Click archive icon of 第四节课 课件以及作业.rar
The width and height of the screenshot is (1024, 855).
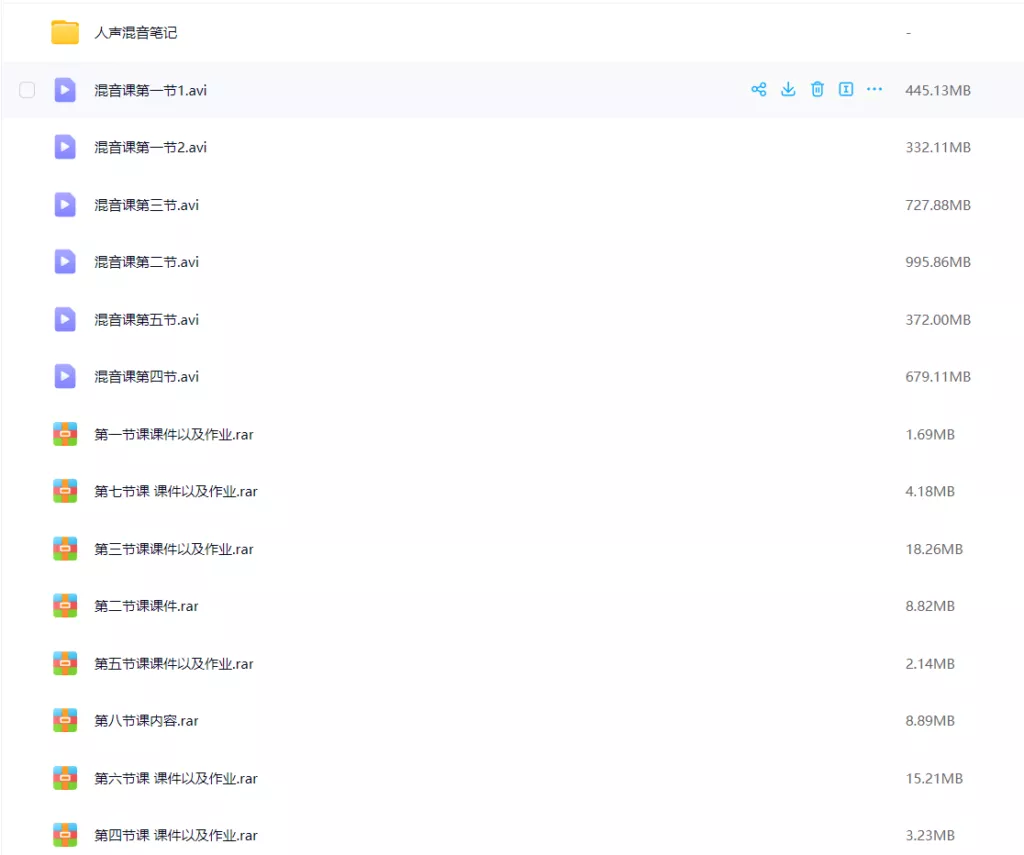click(x=65, y=835)
